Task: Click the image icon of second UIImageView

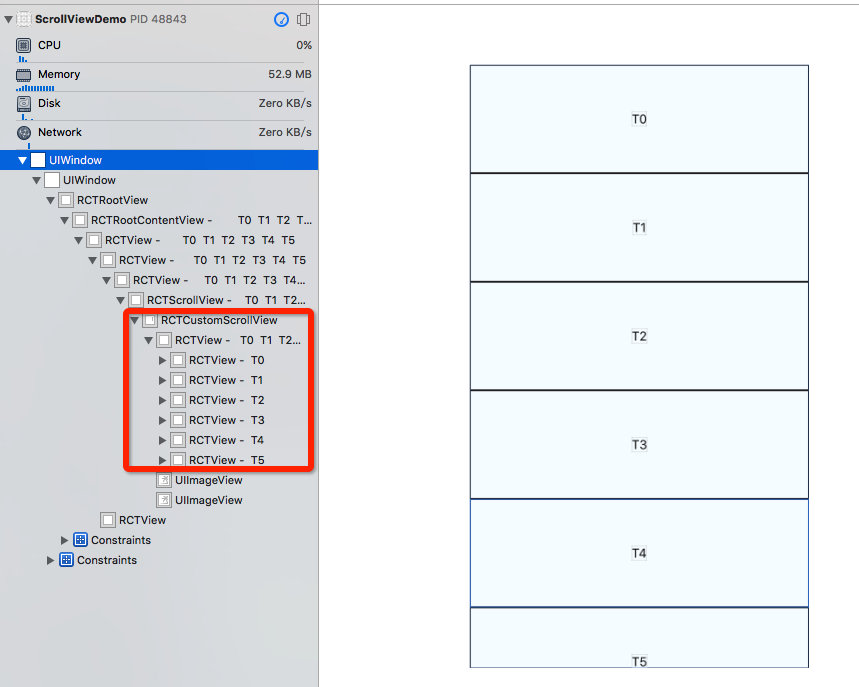Action: point(164,500)
